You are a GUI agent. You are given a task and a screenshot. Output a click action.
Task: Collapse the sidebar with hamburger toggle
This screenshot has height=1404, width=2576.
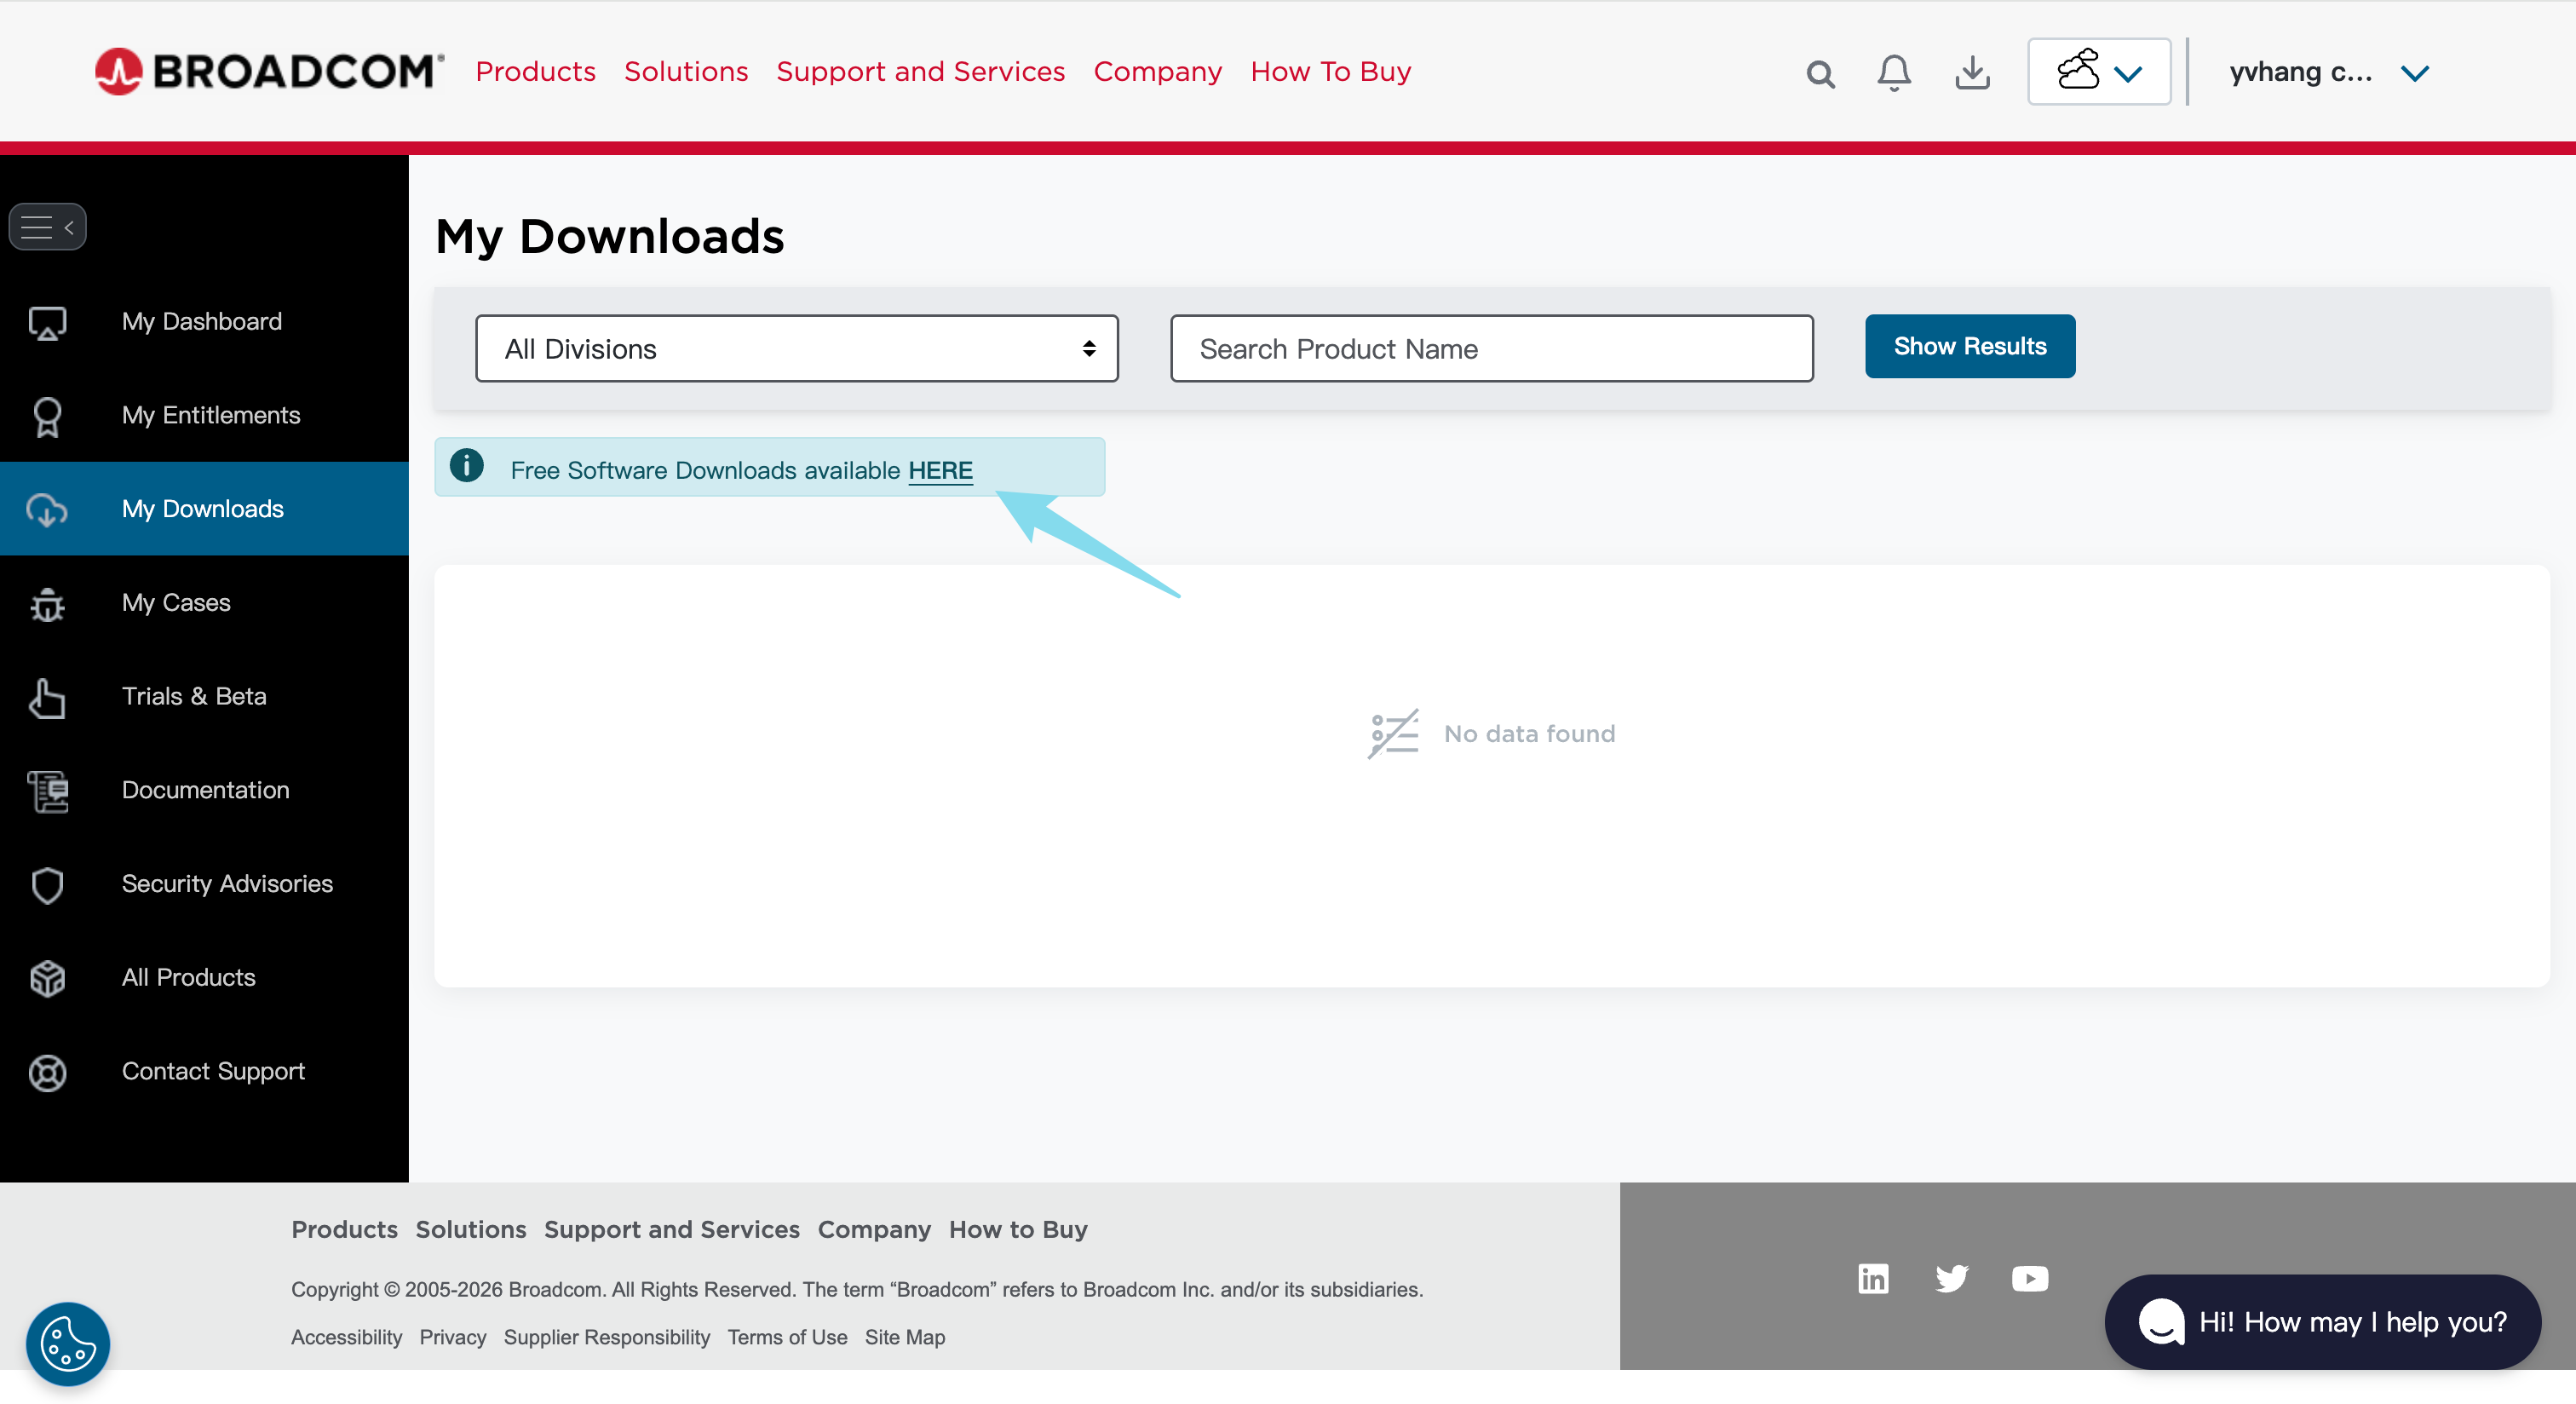click(x=48, y=227)
